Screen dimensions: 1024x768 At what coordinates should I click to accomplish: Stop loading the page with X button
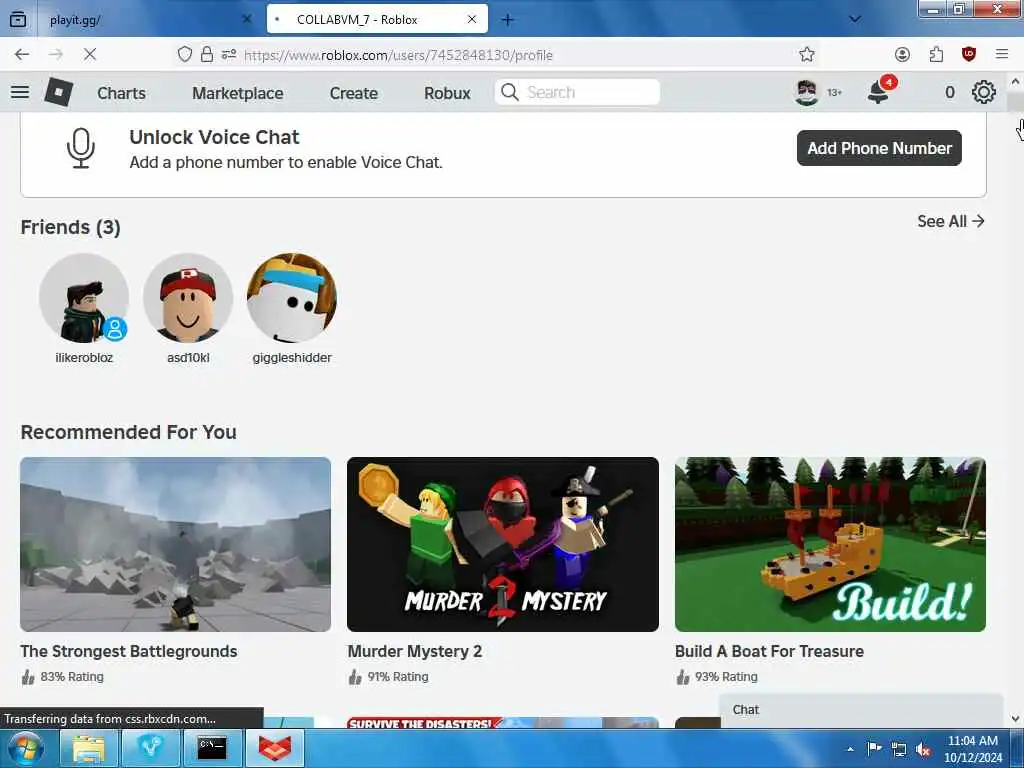pos(89,54)
